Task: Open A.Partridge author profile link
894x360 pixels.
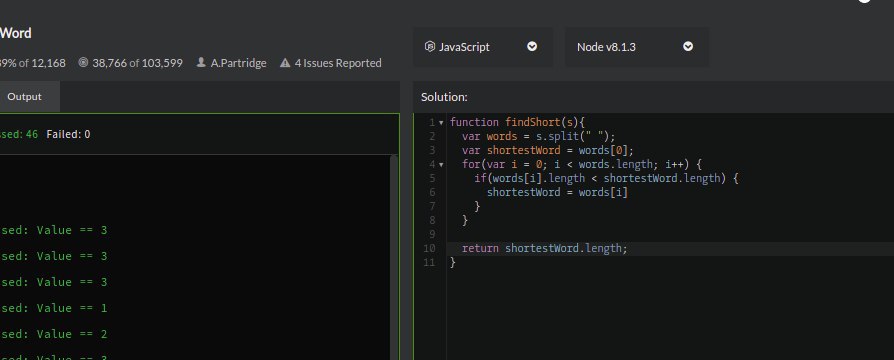Action: point(238,63)
